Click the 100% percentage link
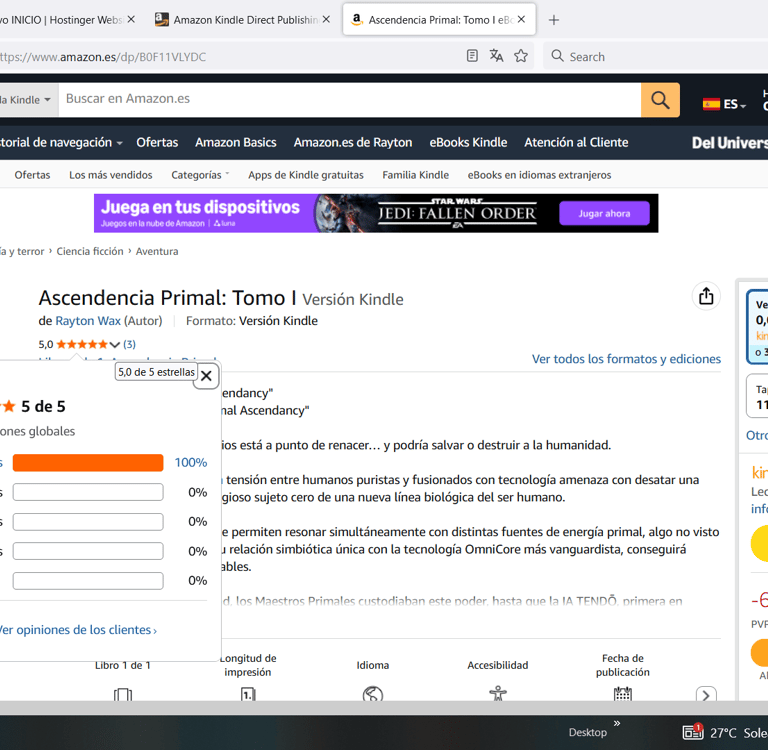Image resolution: width=768 pixels, height=750 pixels. (x=191, y=462)
